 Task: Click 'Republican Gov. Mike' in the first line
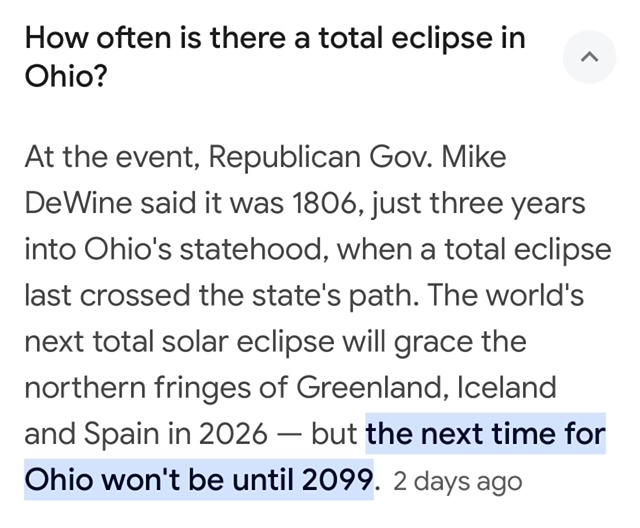pos(358,158)
